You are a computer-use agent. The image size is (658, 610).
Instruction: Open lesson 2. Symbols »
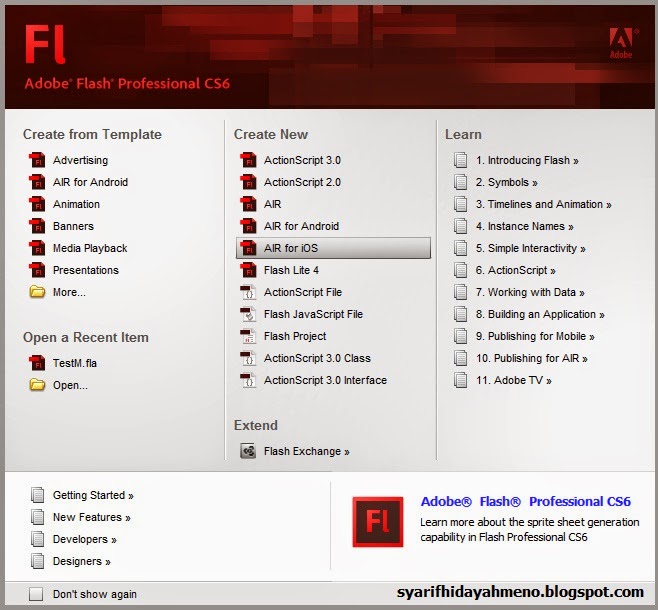507,182
